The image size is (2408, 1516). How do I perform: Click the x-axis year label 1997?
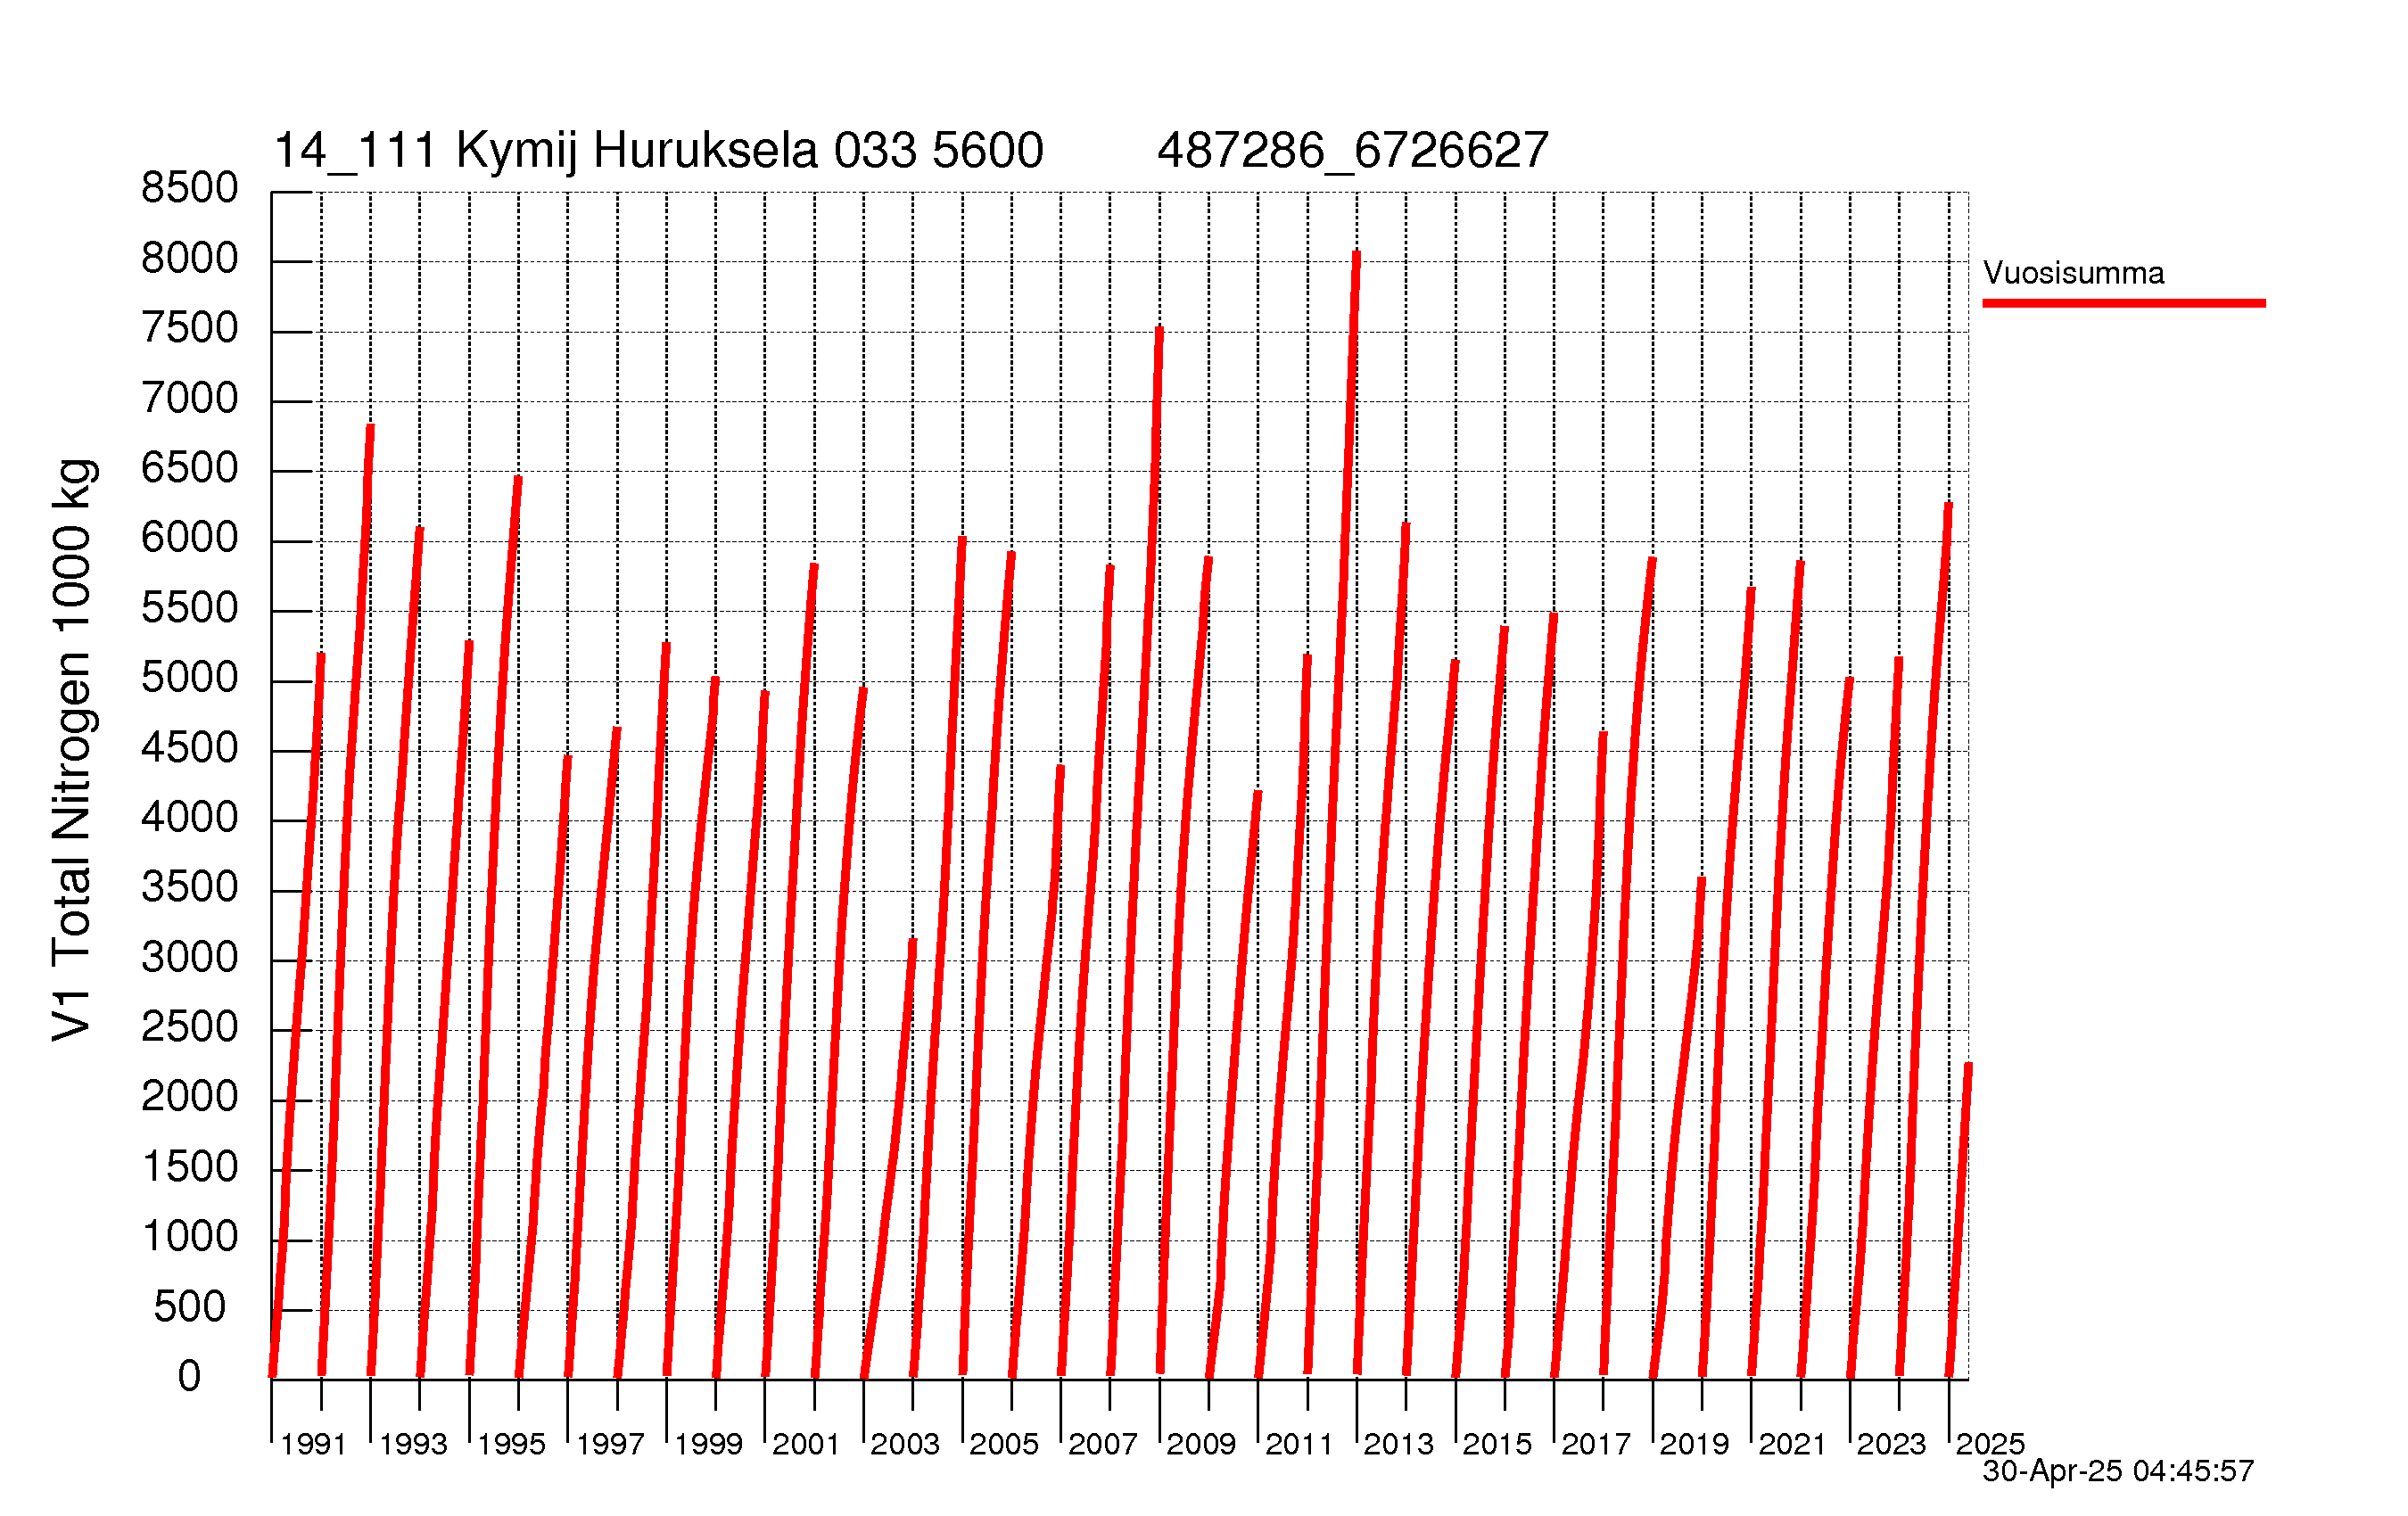coord(610,1444)
